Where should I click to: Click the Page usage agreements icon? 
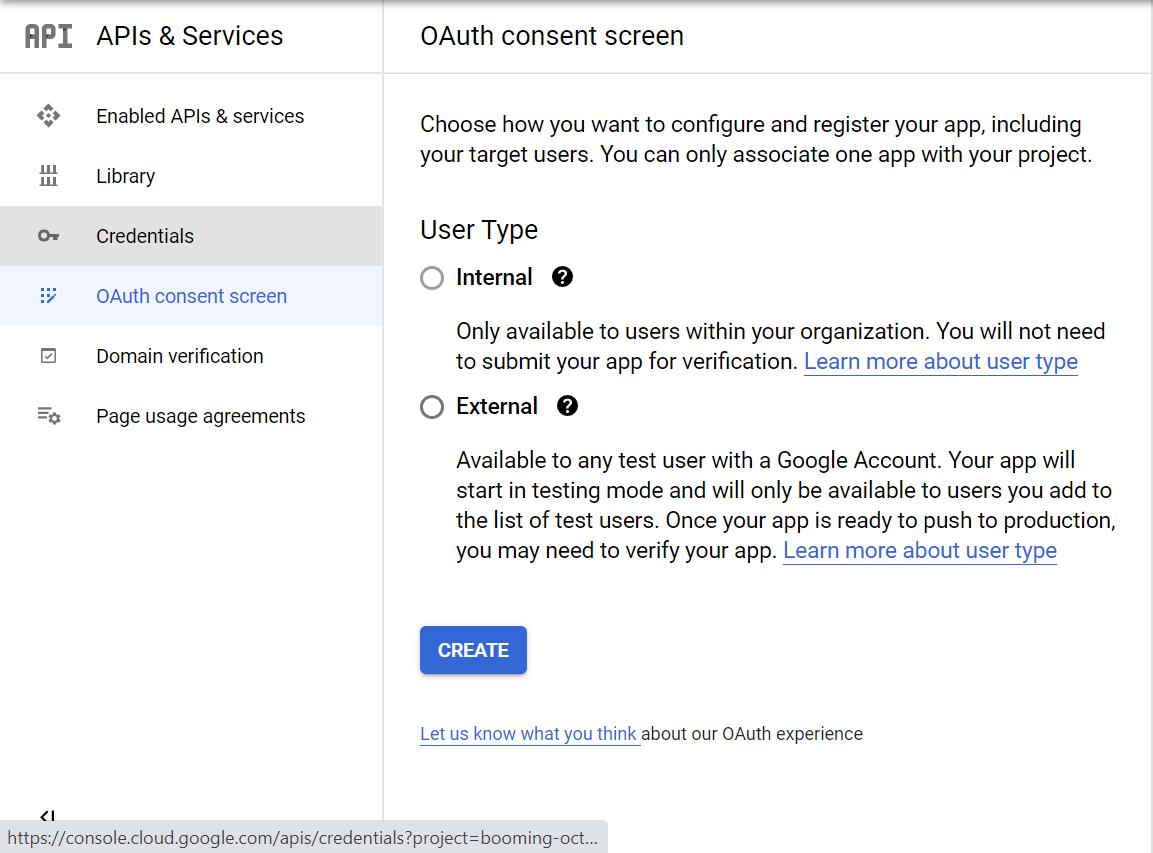(x=48, y=416)
